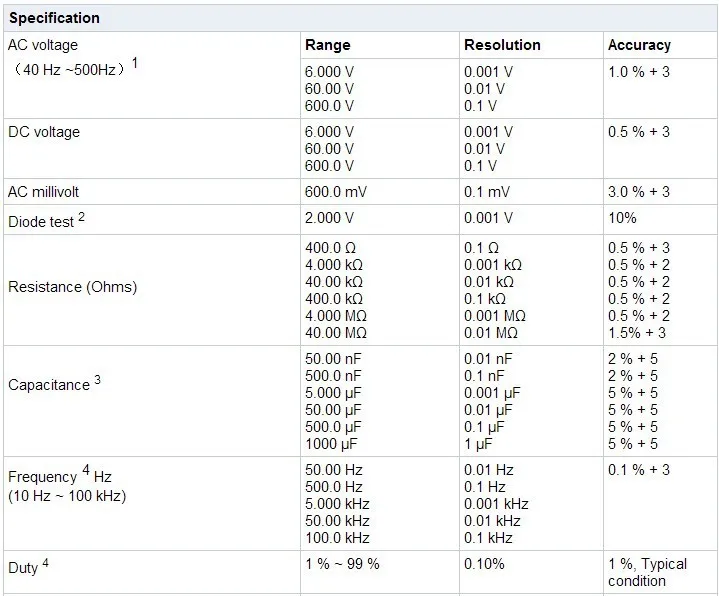Select the 1 % ~ 99 % duty range
Screen dimensions: 719x596
pyautogui.click(x=342, y=564)
